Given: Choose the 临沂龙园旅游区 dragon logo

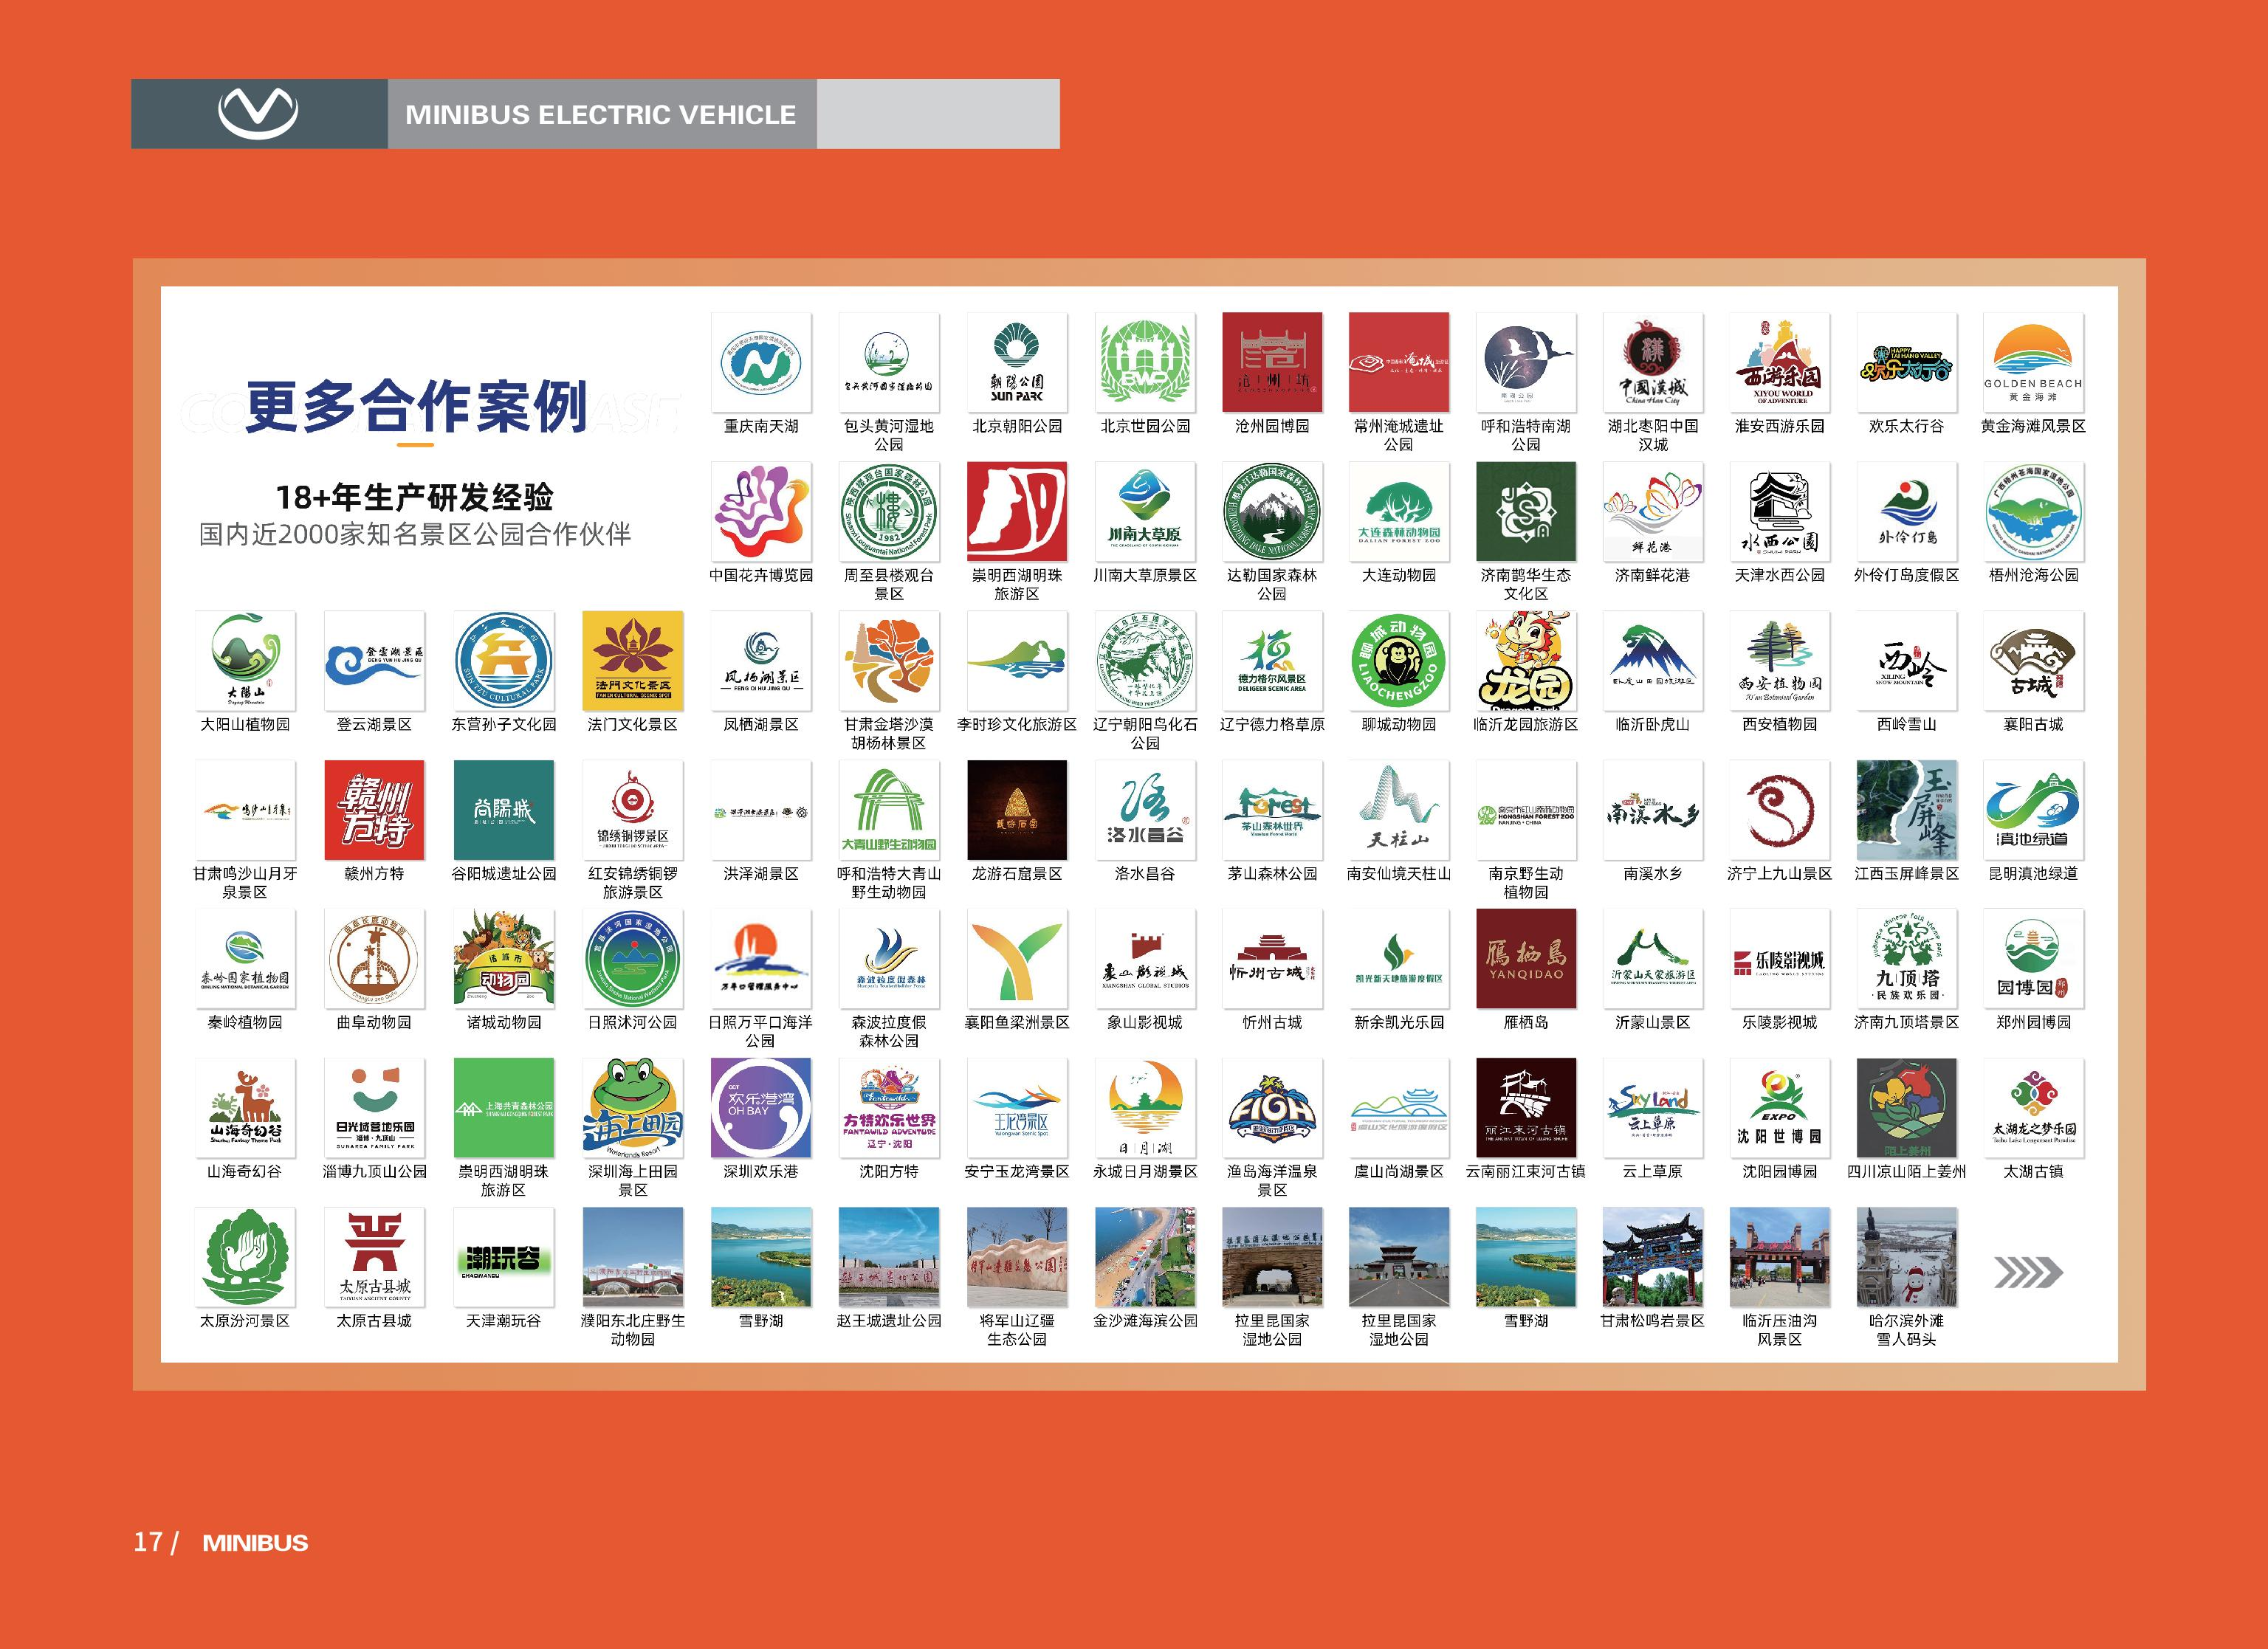Looking at the screenshot, I should point(1526,661).
